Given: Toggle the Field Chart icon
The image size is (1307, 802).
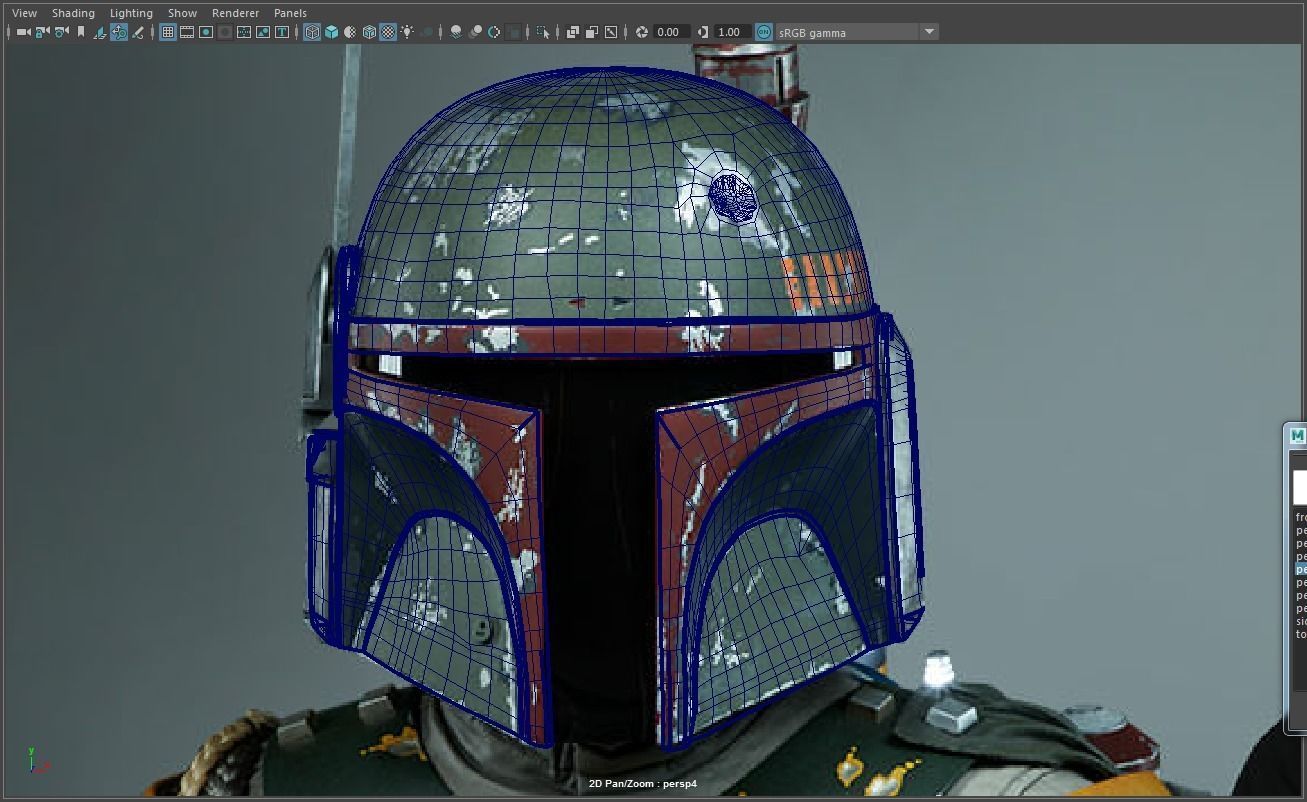Looking at the screenshot, I should 244,32.
